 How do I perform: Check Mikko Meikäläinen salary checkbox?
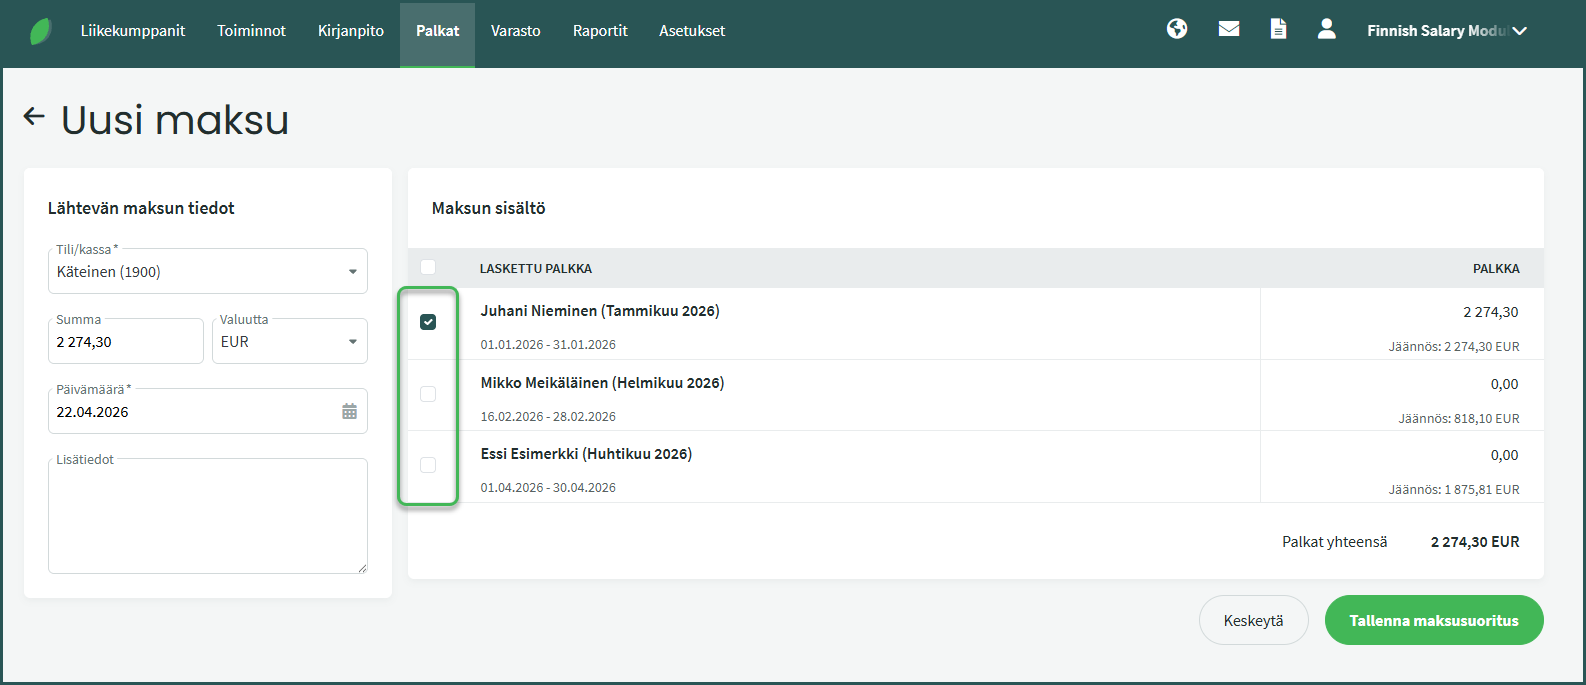[x=428, y=394]
